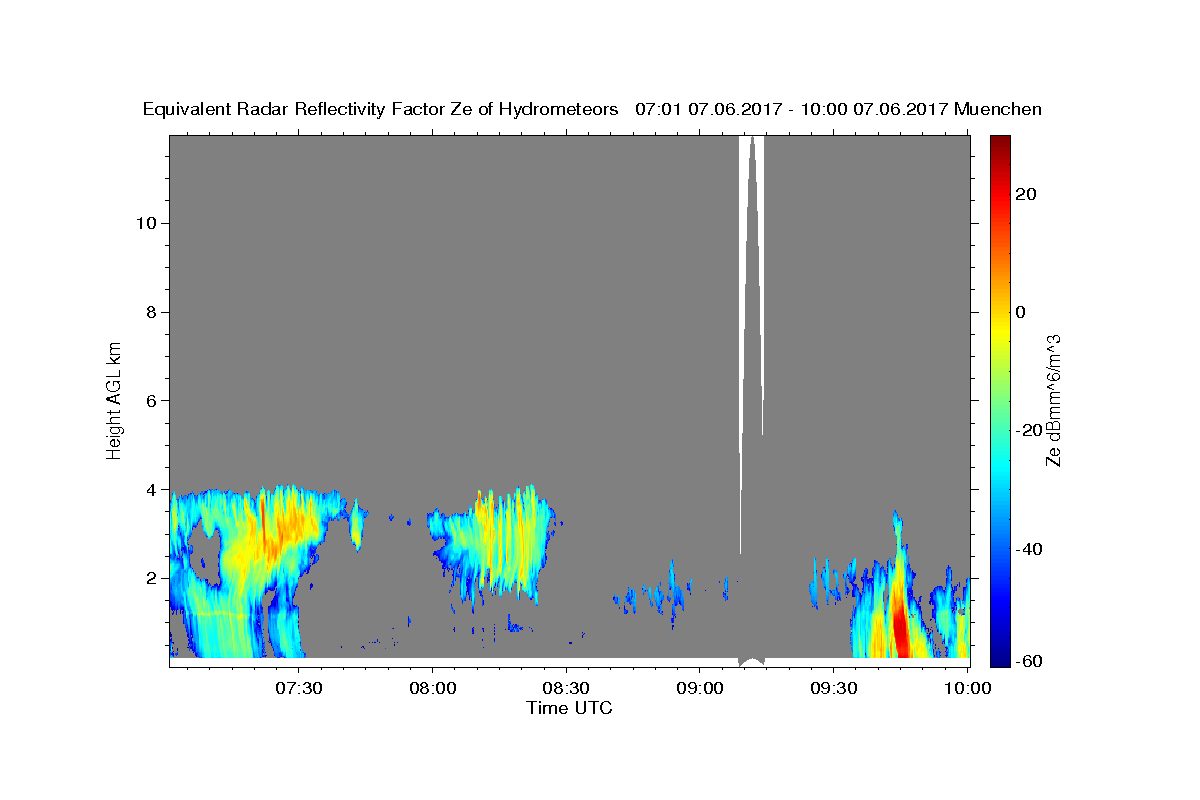Click the dark red top of colorbar
Screen dimensions: 1200x800
pos(999,143)
